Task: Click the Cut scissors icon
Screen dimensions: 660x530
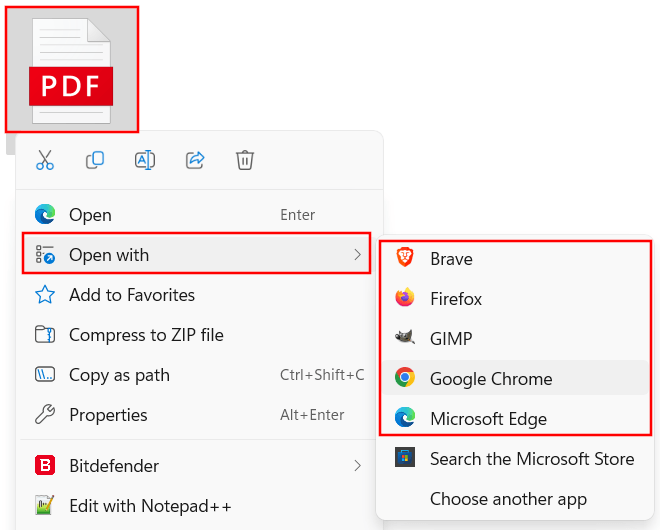Action: pos(45,160)
